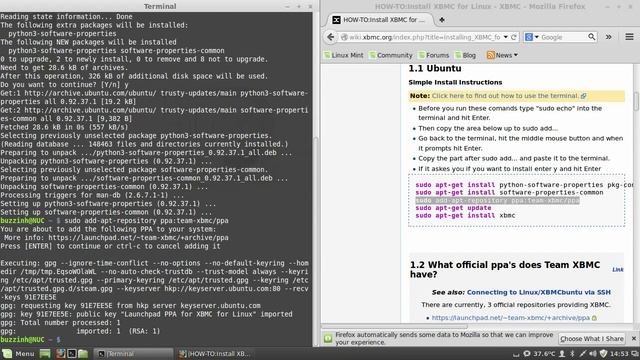Open the Linux Mint bookmark
The width and height of the screenshot is (640, 360).
344,55
